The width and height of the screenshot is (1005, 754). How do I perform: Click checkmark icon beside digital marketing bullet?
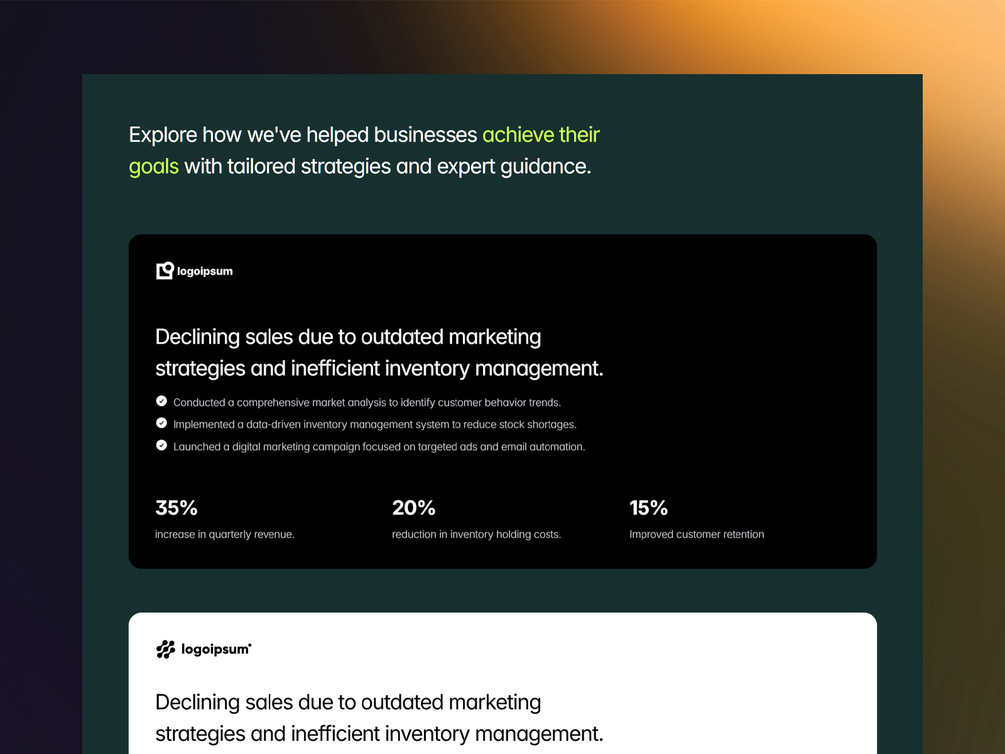coord(162,446)
